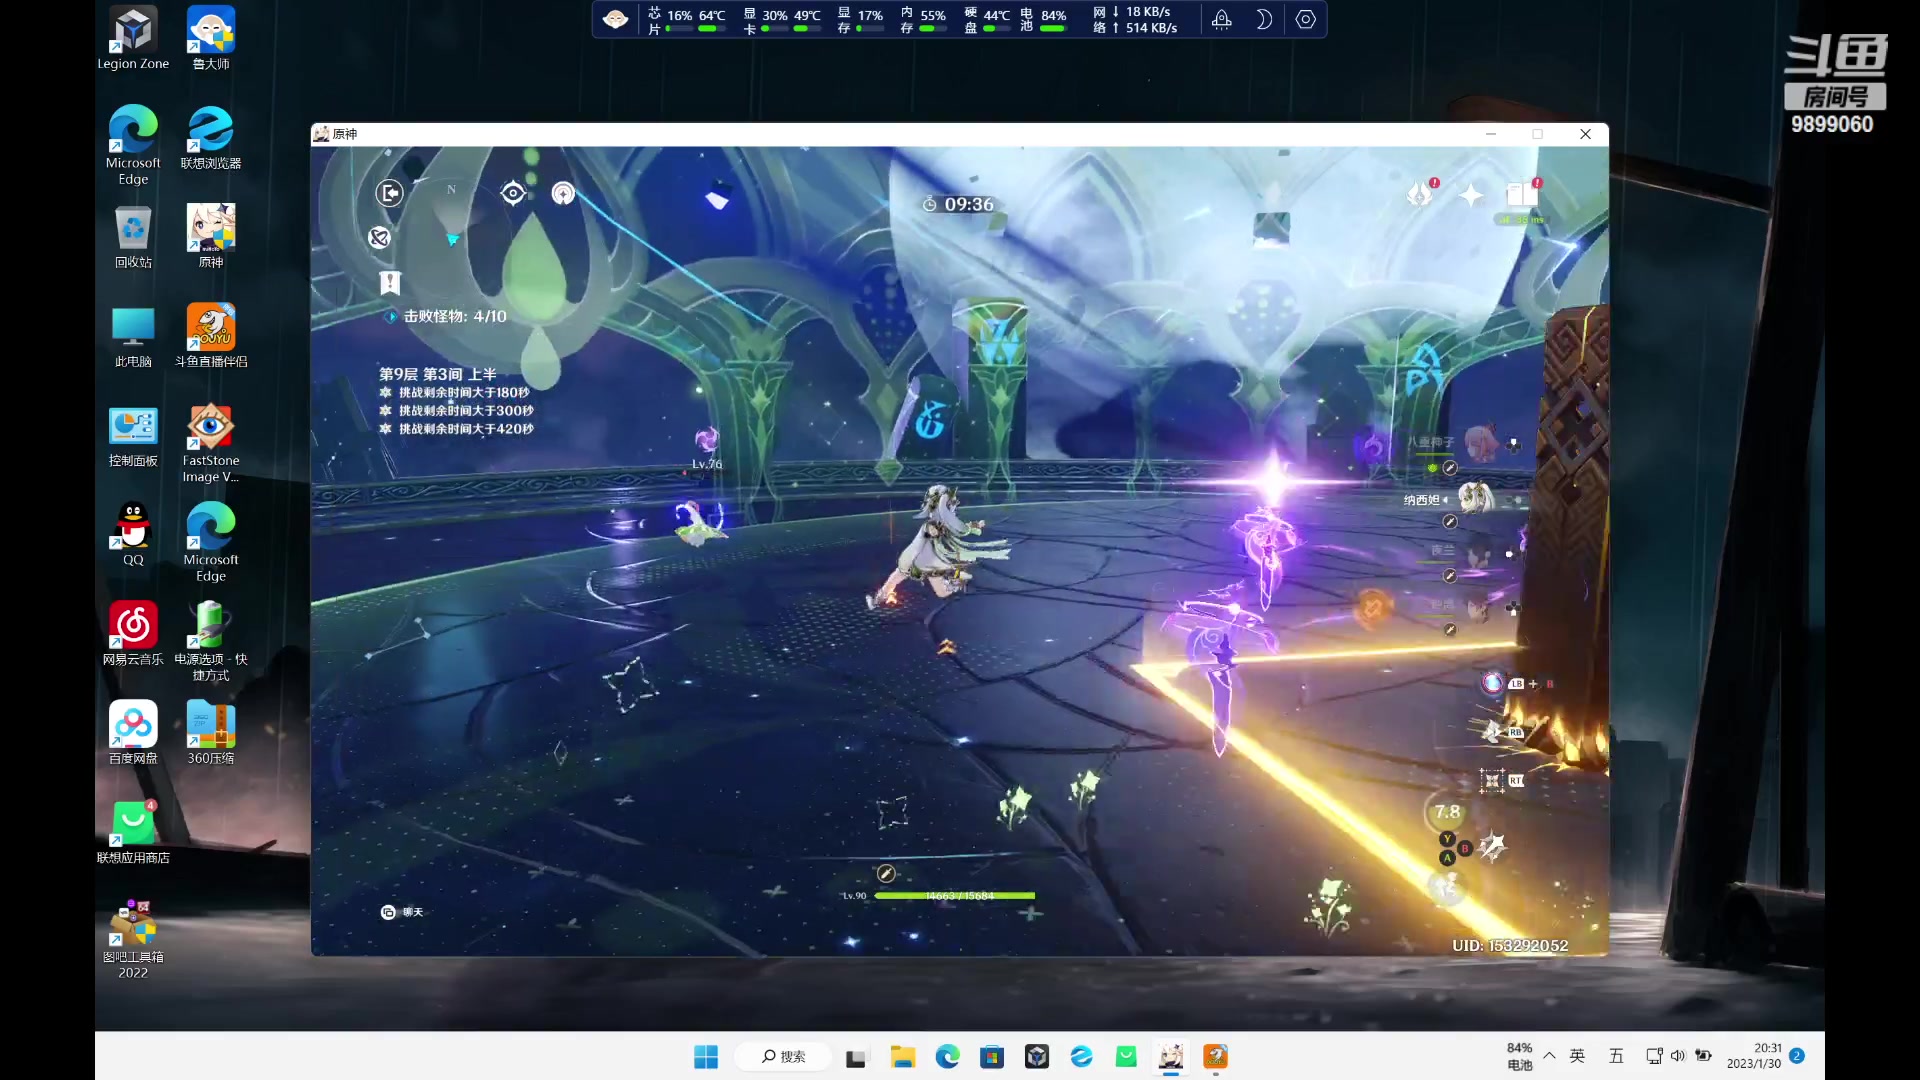Viewport: 1920px width, 1080px height.
Task: Open the Legion Zone desktop shortcut
Action: (133, 38)
